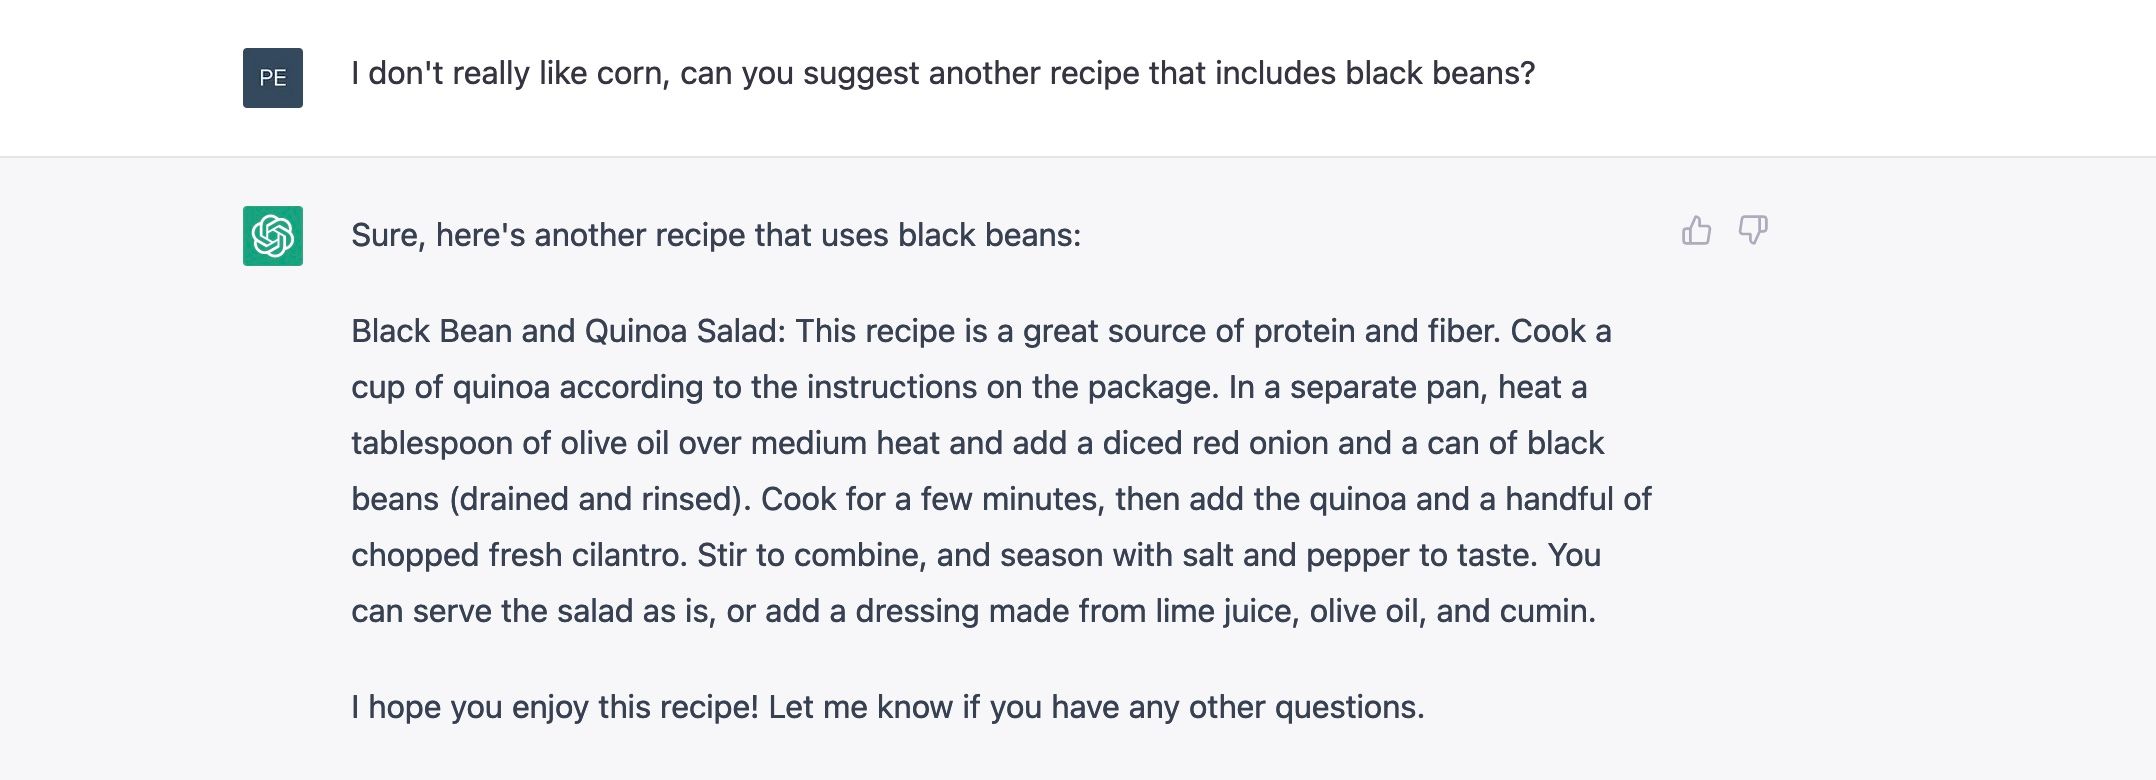Click the thumbs up feedback icon
The width and height of the screenshot is (2156, 780).
point(1696,231)
